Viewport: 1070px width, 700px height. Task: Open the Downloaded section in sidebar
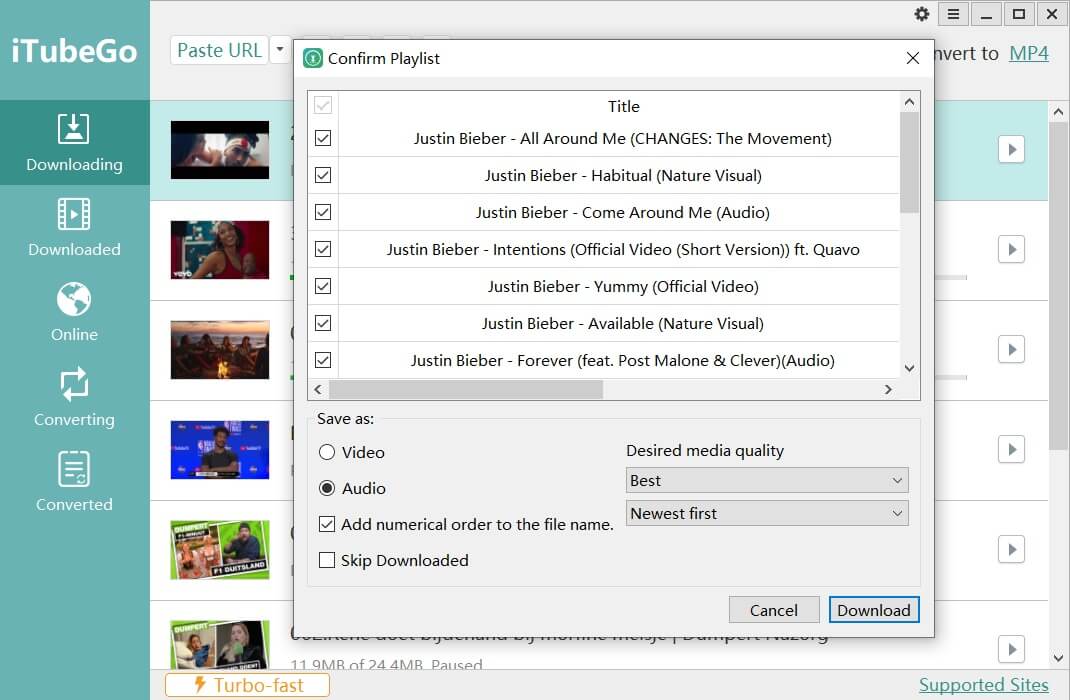(74, 227)
